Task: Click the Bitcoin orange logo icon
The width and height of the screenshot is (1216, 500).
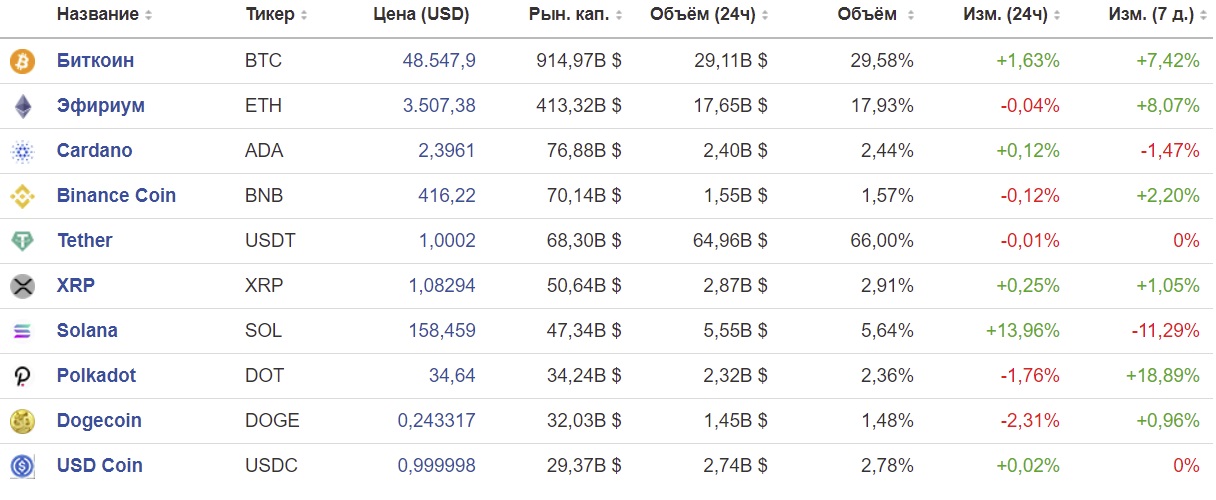Action: tap(22, 62)
